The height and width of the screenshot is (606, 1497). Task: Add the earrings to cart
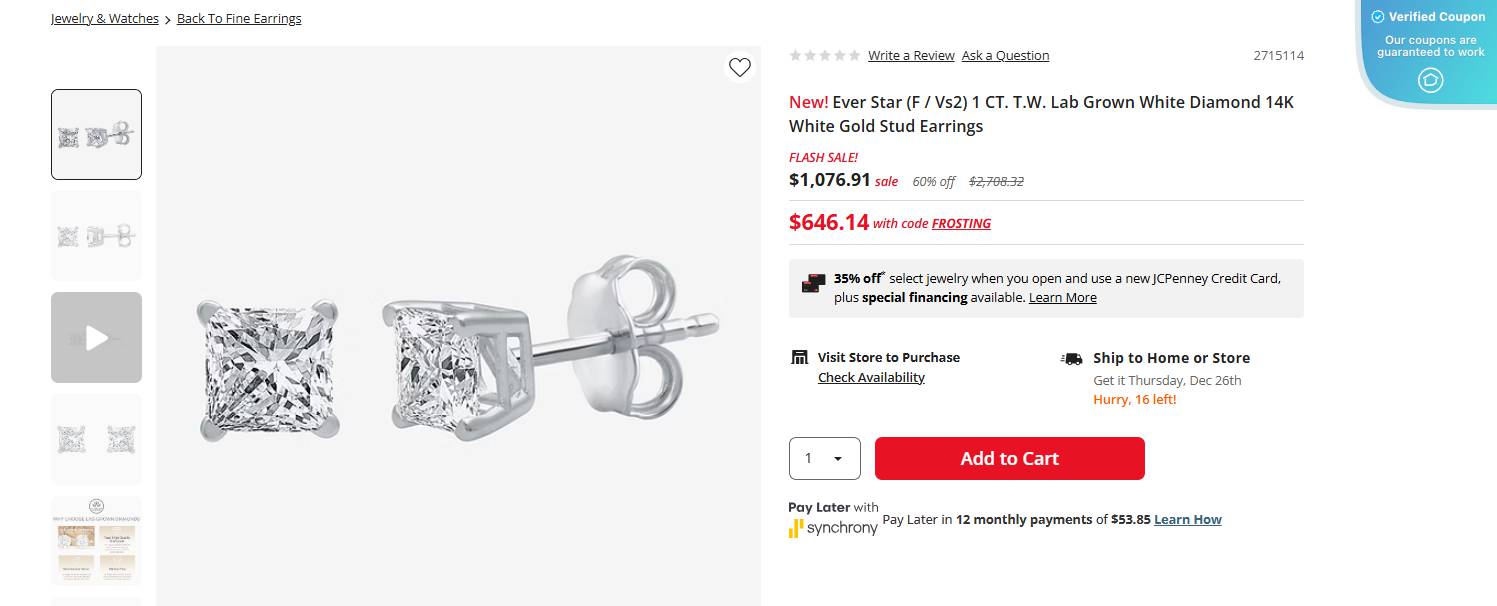click(1009, 458)
